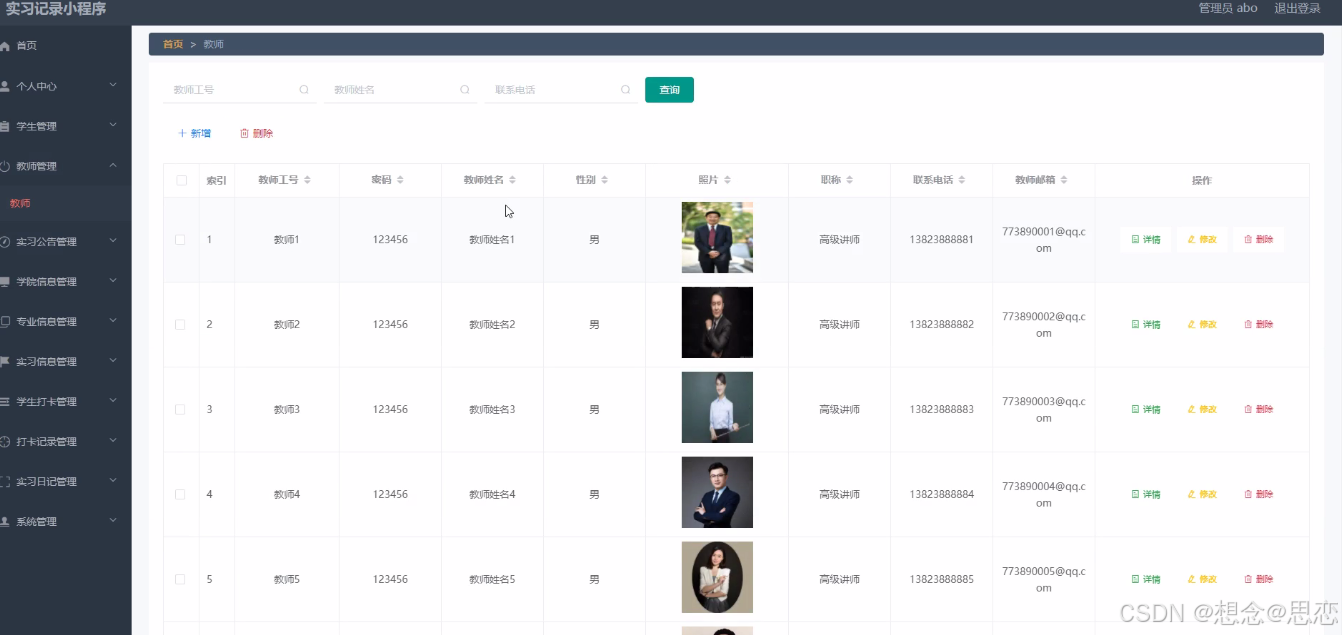Click the icon beside 专业信息管理

click(x=5, y=322)
